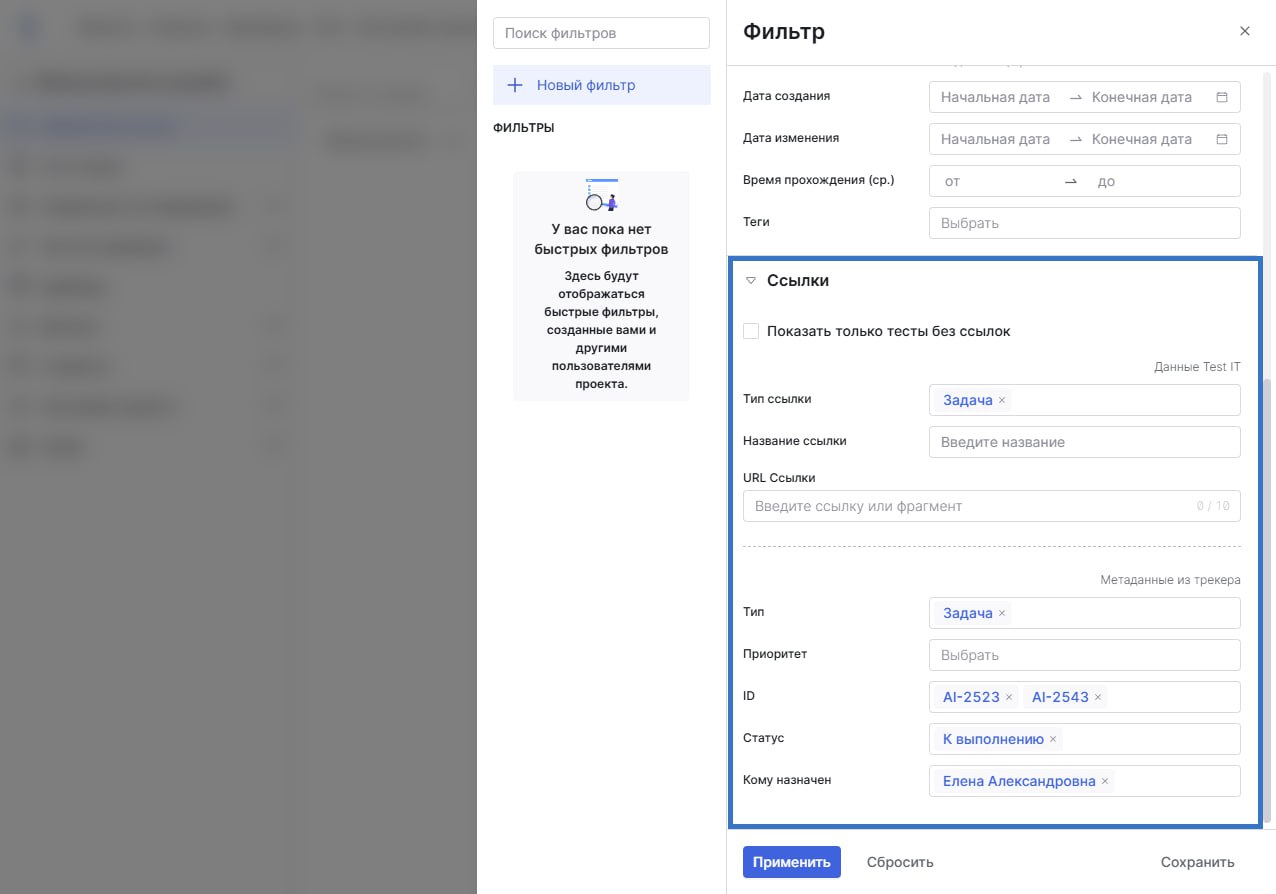
Task: Remove the 'К выполнению' status tag
Action: pos(1053,740)
